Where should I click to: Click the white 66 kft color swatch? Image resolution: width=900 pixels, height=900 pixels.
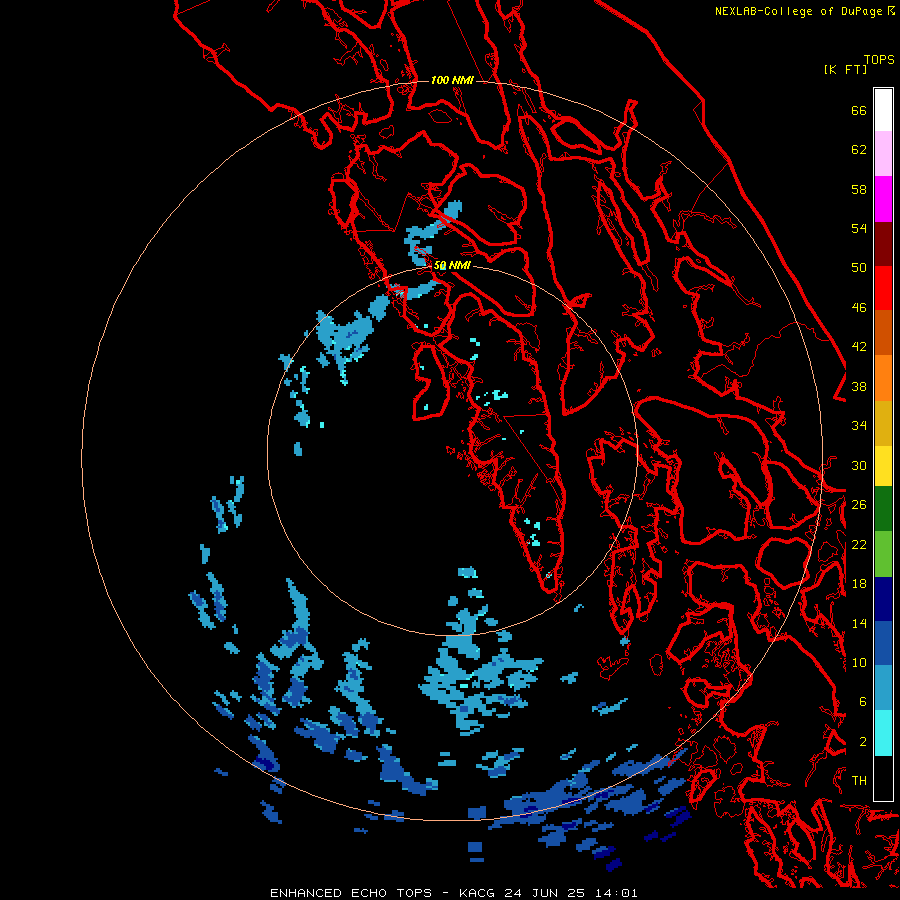click(x=883, y=110)
